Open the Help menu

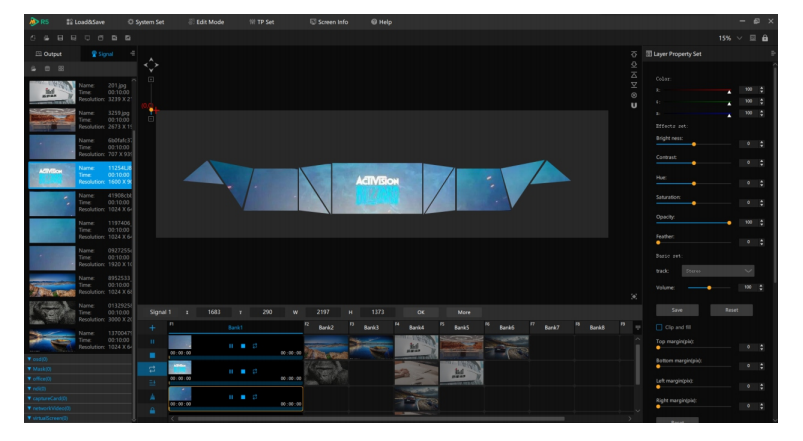coord(382,22)
